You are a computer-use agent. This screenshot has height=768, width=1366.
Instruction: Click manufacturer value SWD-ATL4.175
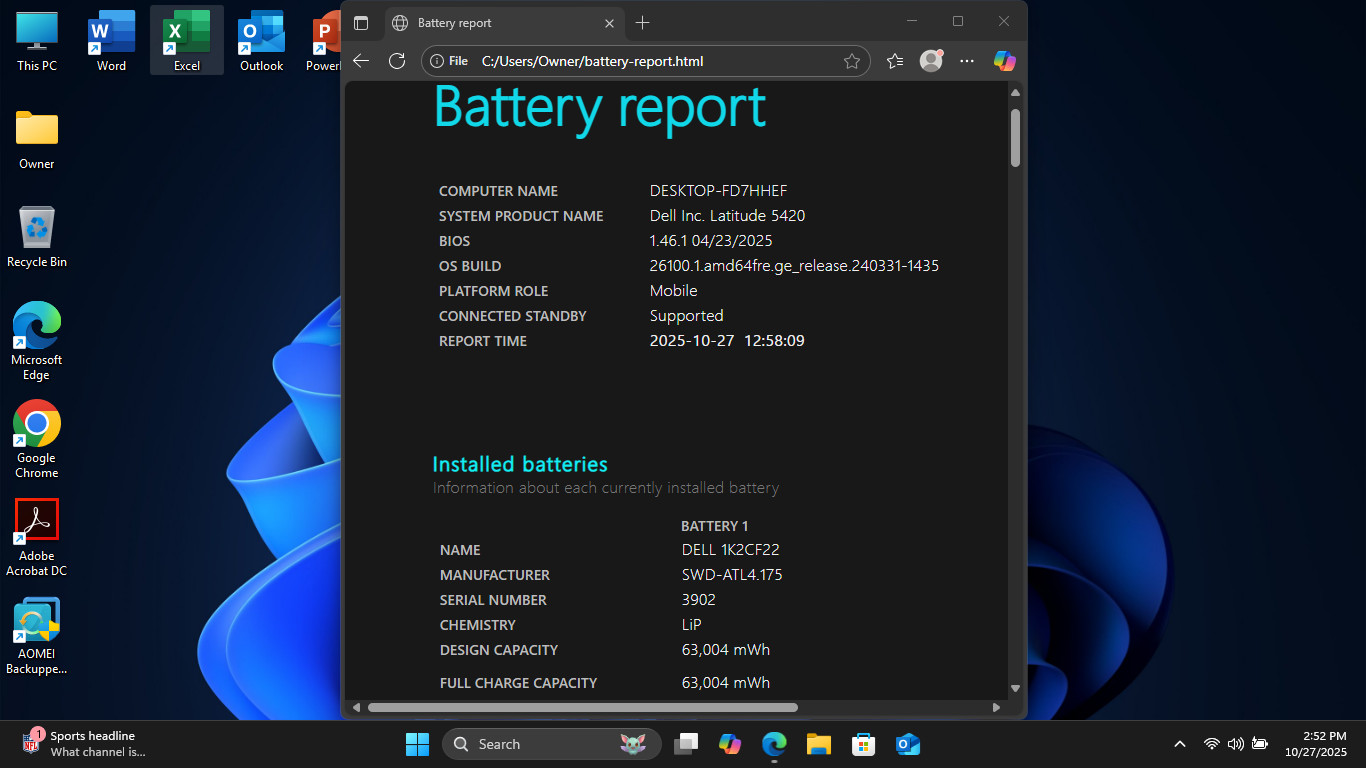click(x=732, y=575)
